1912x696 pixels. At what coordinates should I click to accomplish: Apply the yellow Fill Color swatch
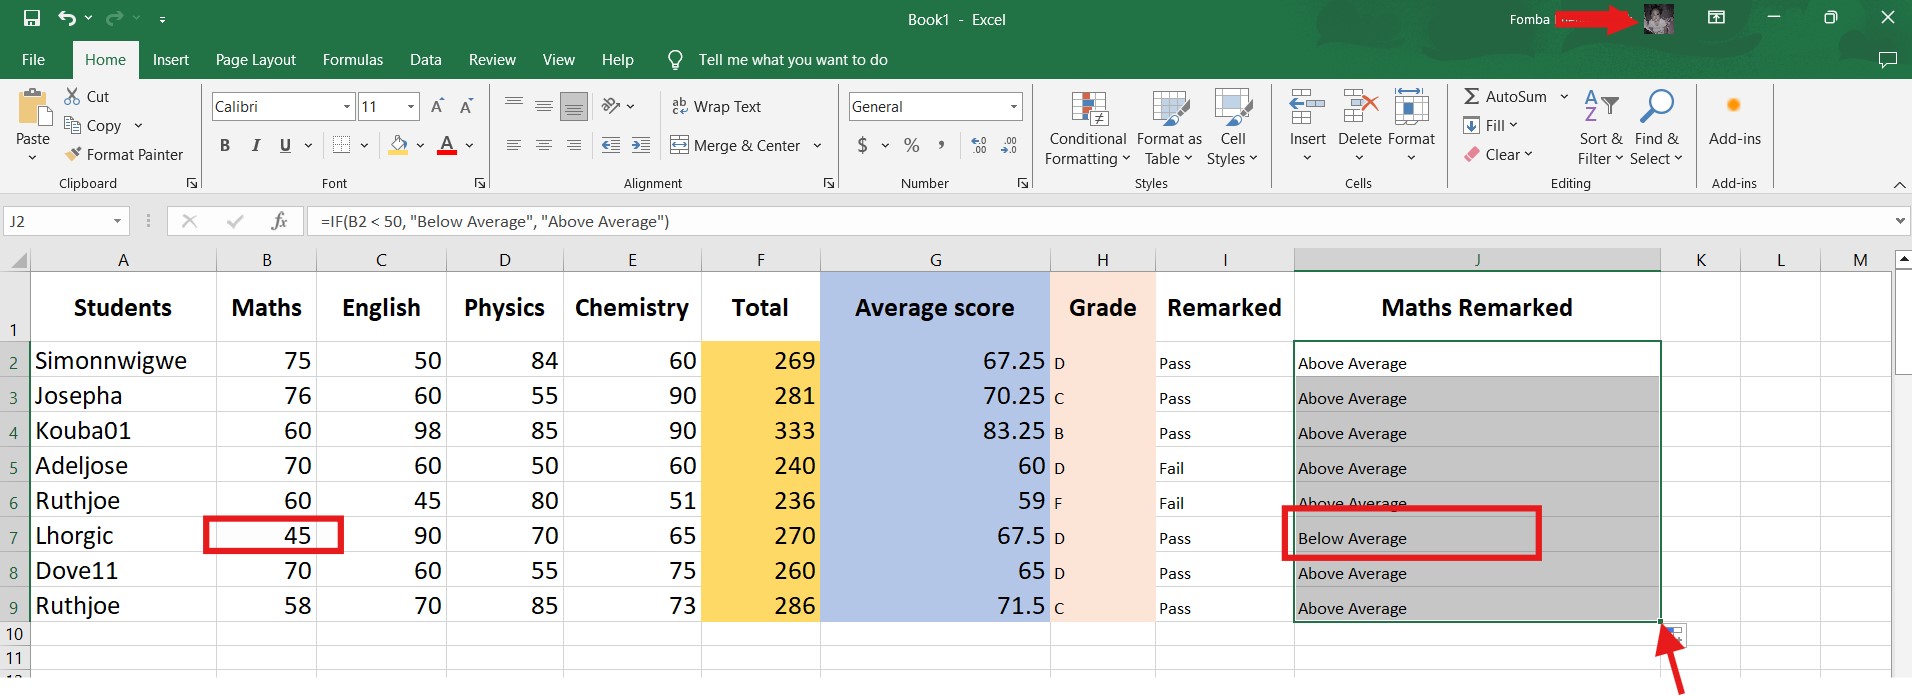(398, 146)
